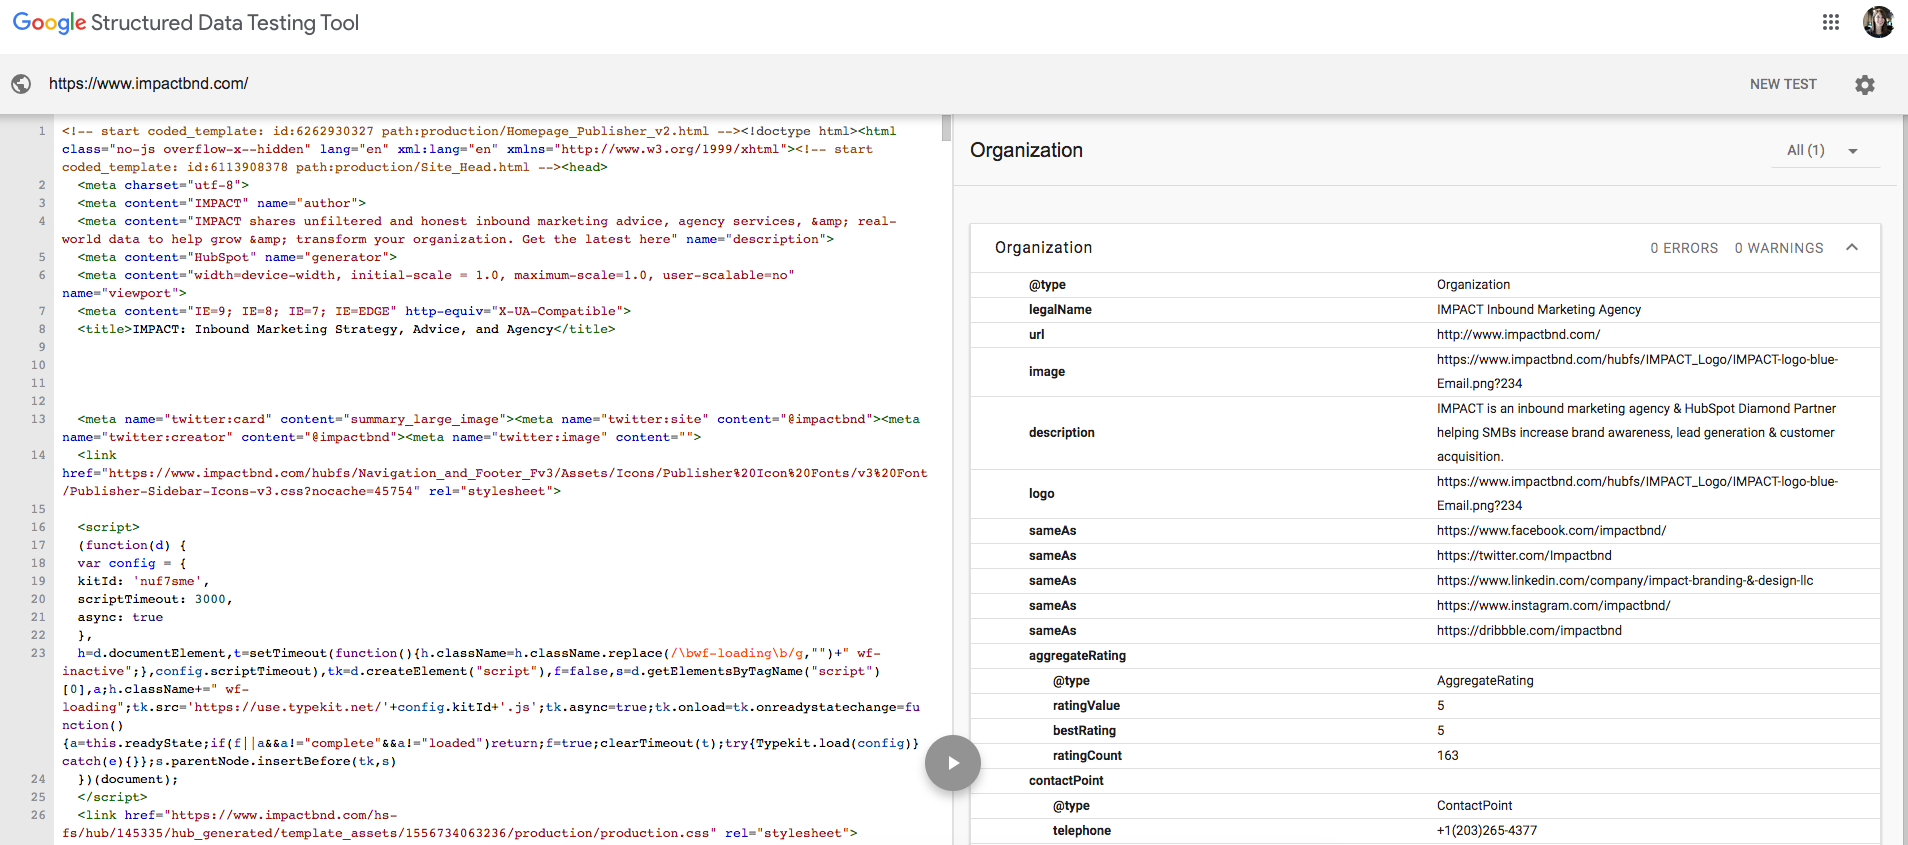Click the Twitter sameAs URL value
1908x845 pixels.
point(1524,556)
